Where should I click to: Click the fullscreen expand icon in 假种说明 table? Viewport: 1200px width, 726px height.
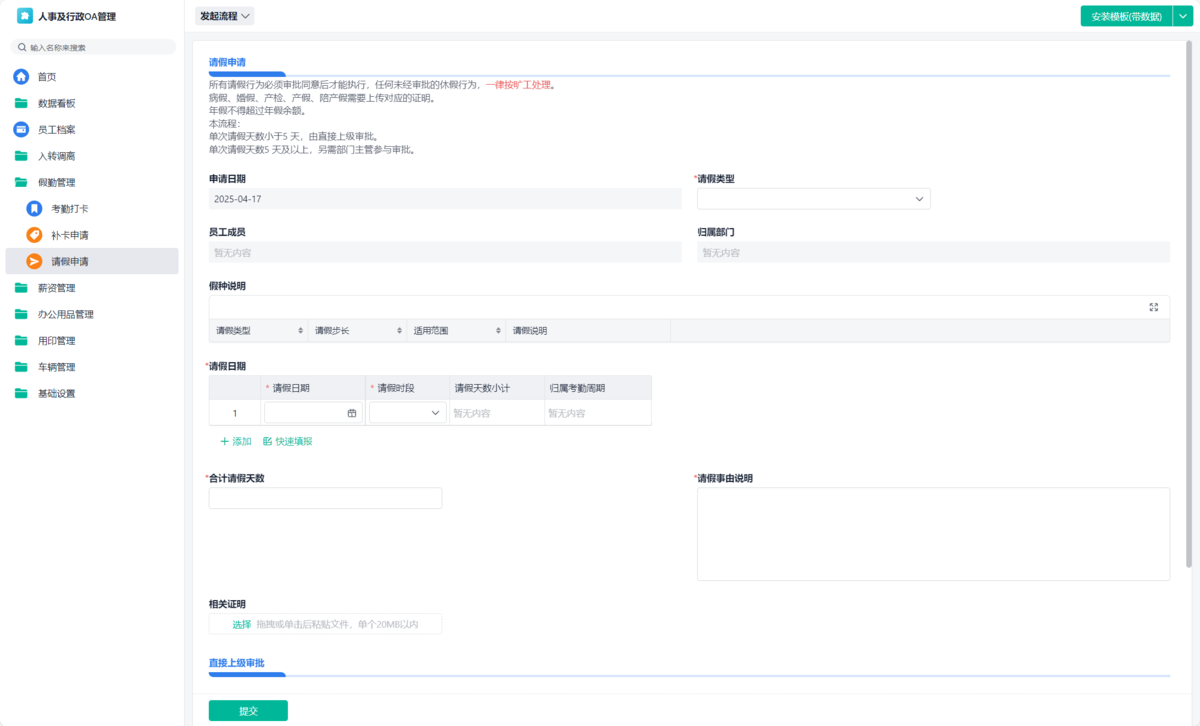click(1154, 307)
